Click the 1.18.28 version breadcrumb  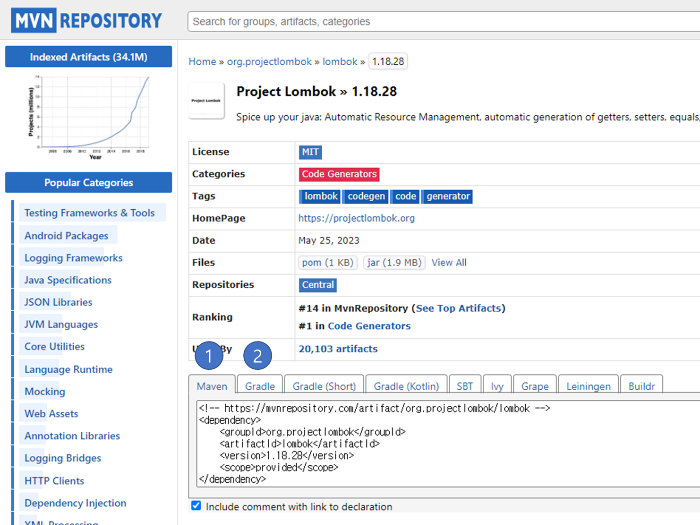click(x=388, y=62)
